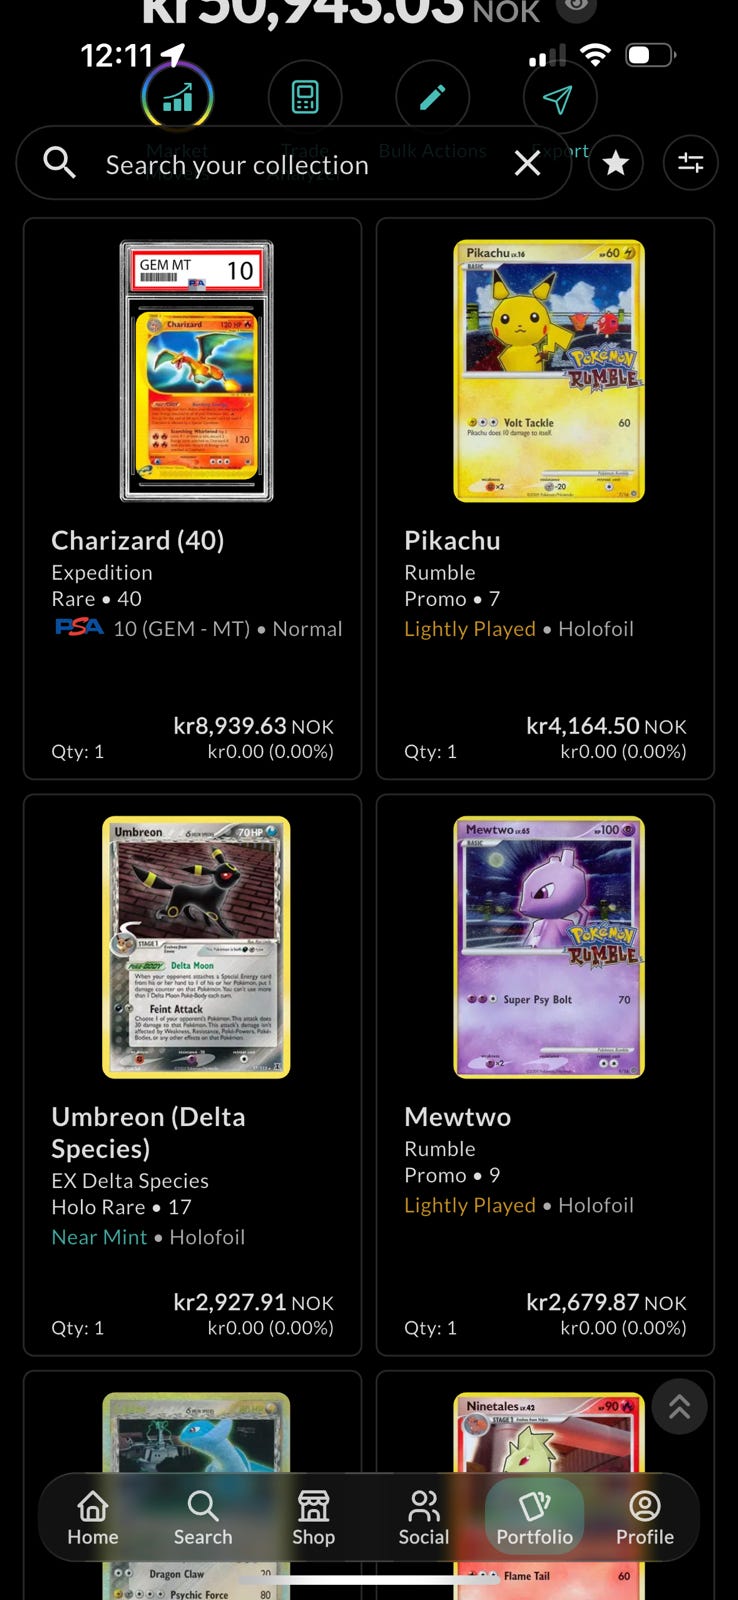Toggle the favorites star filter
The height and width of the screenshot is (1600, 738).
[616, 163]
